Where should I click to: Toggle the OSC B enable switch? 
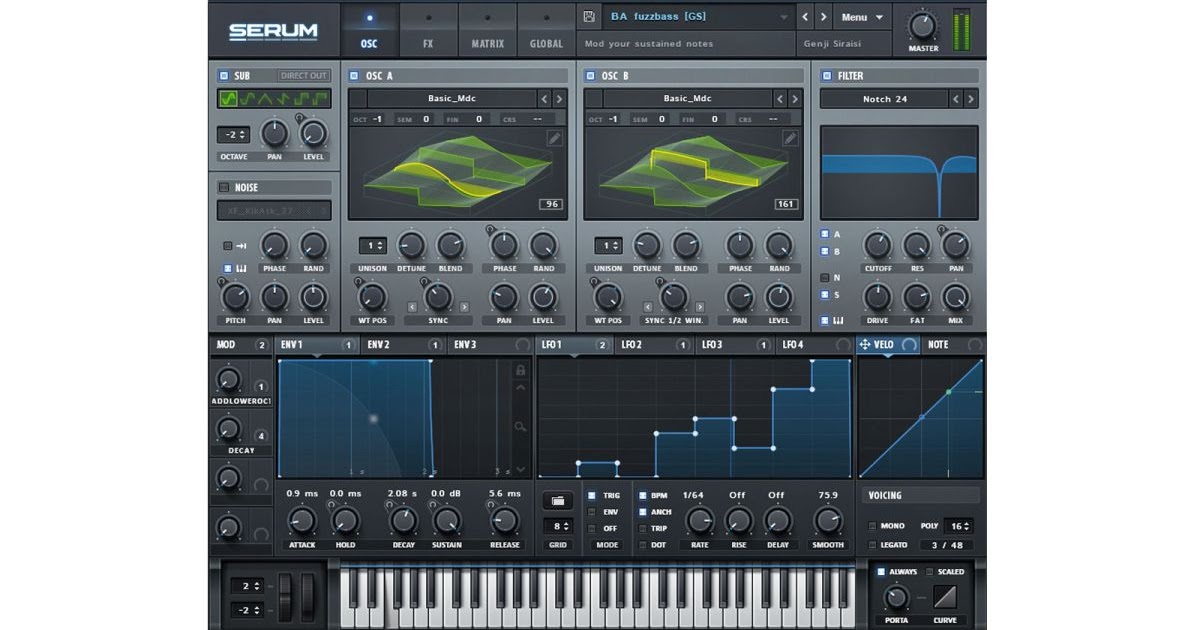click(590, 76)
